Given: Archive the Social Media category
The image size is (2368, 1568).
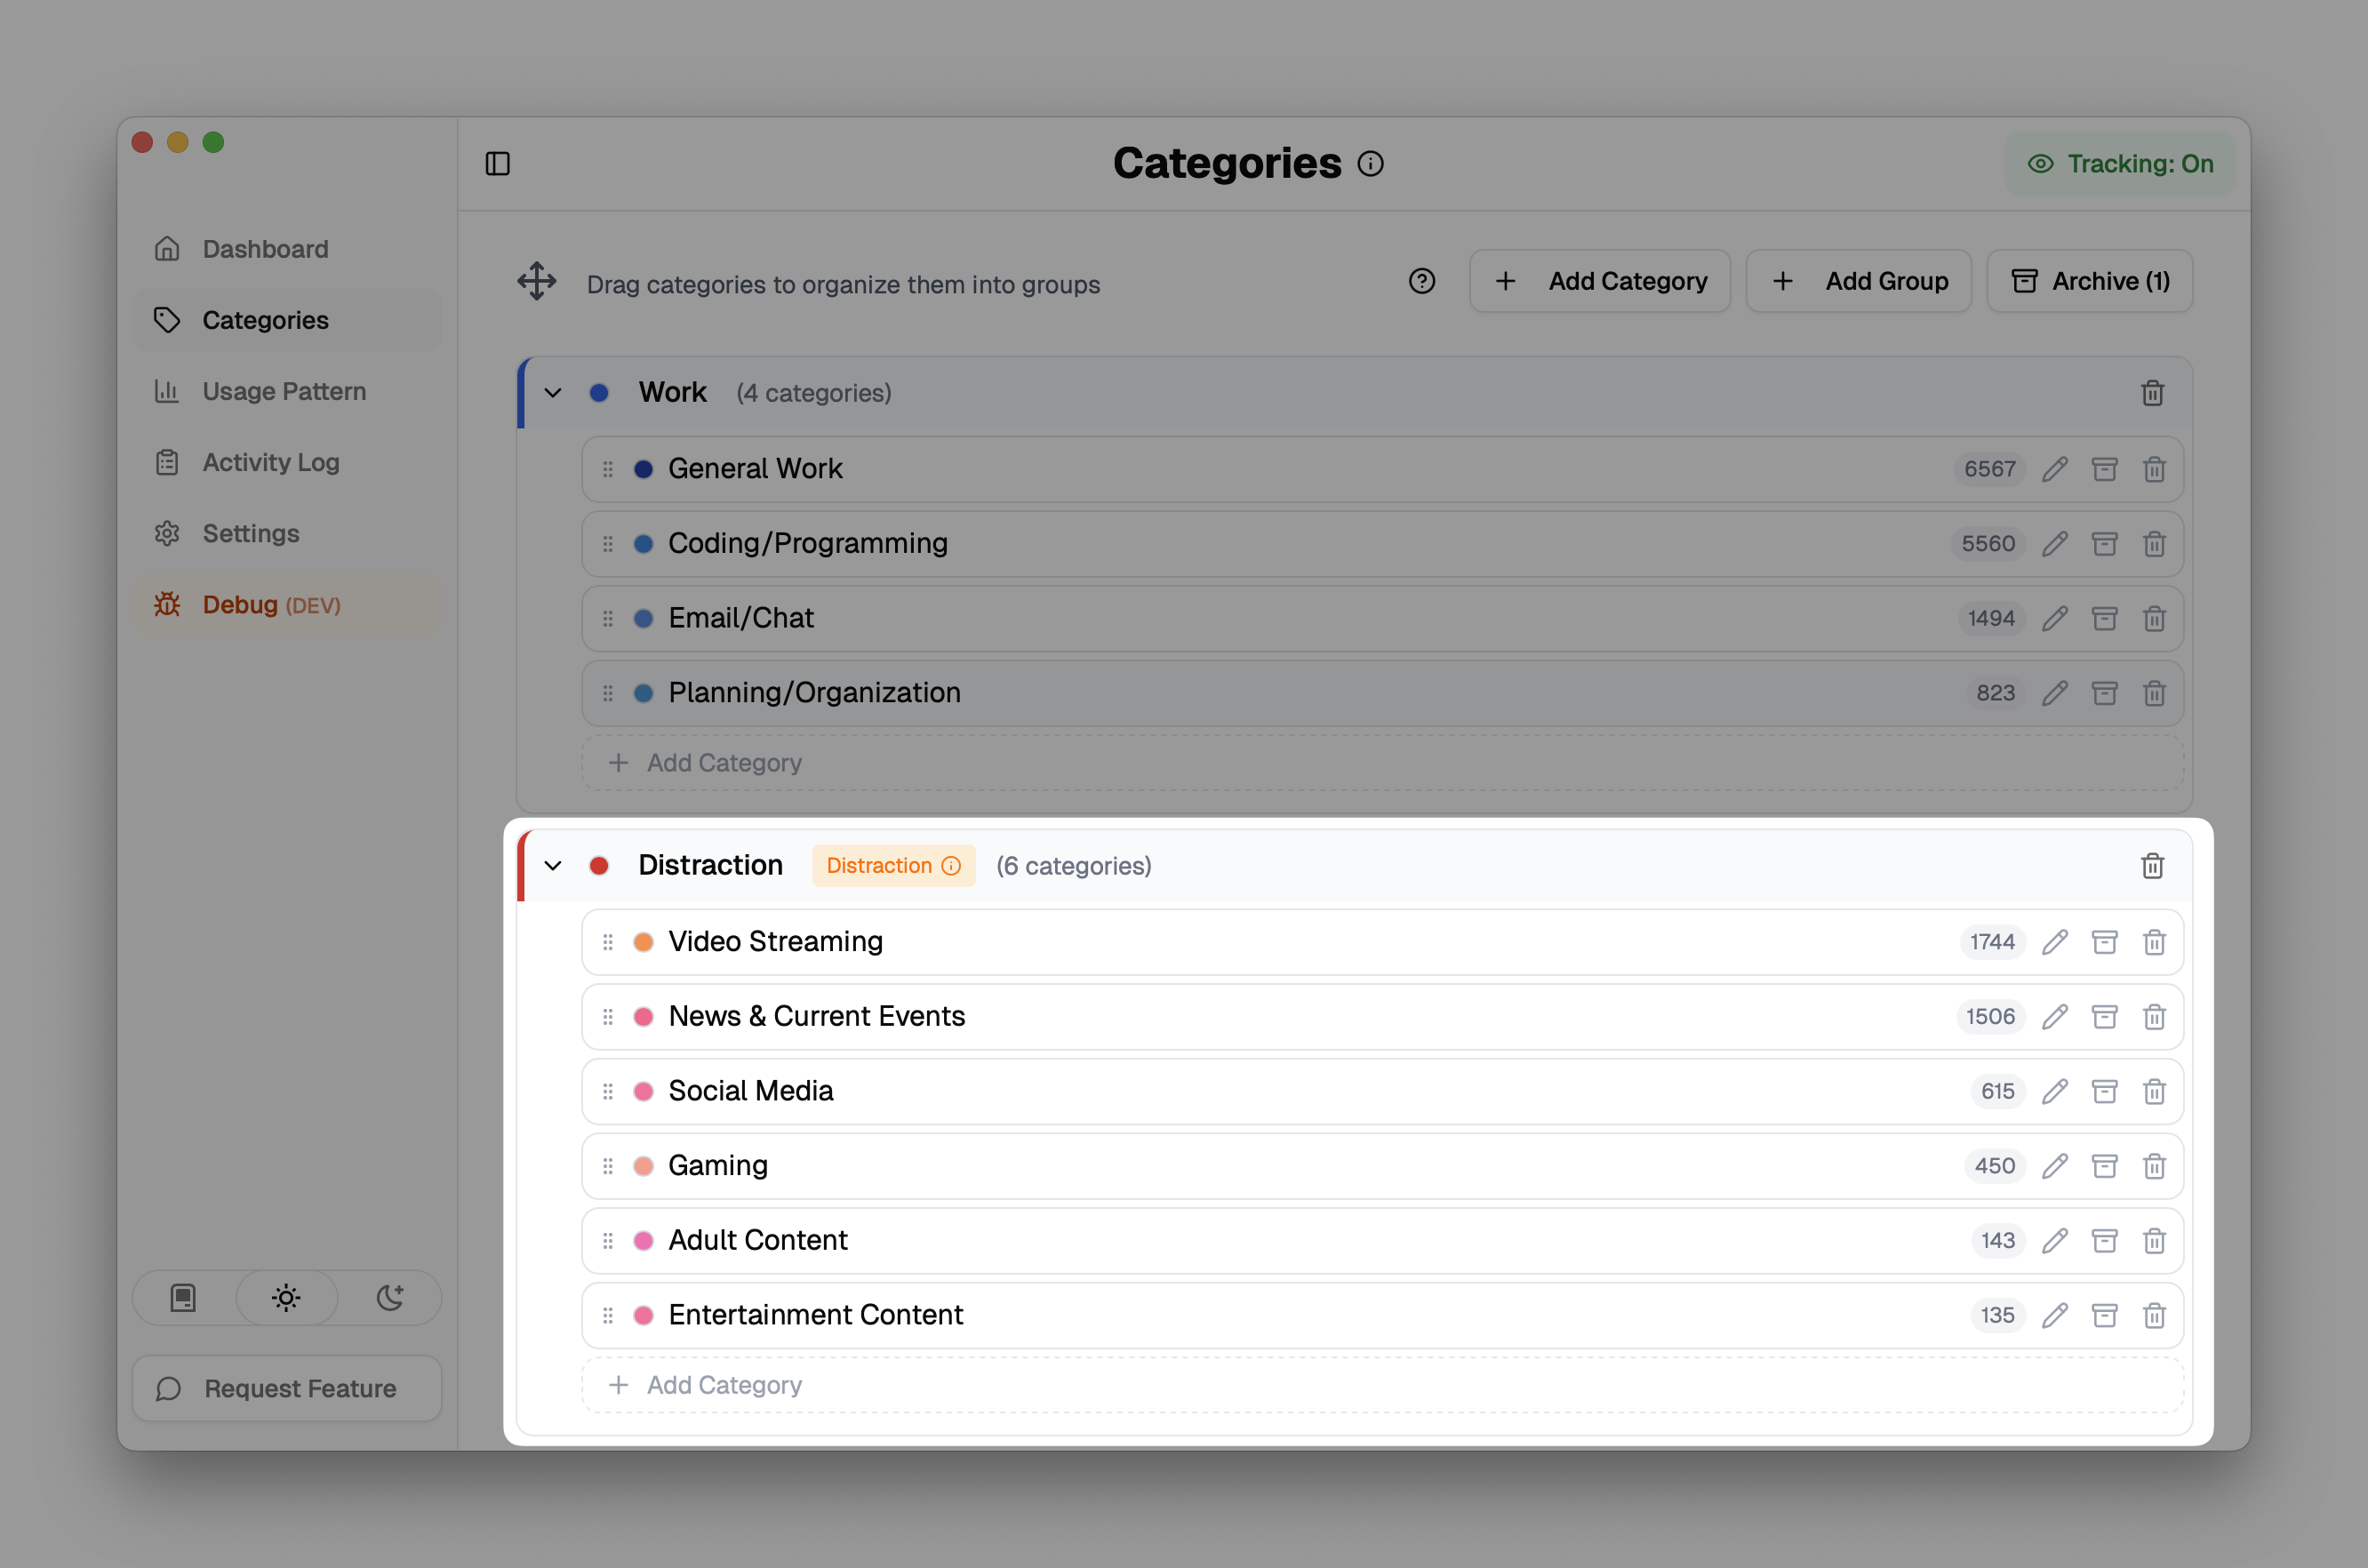Looking at the screenshot, I should [2104, 1091].
